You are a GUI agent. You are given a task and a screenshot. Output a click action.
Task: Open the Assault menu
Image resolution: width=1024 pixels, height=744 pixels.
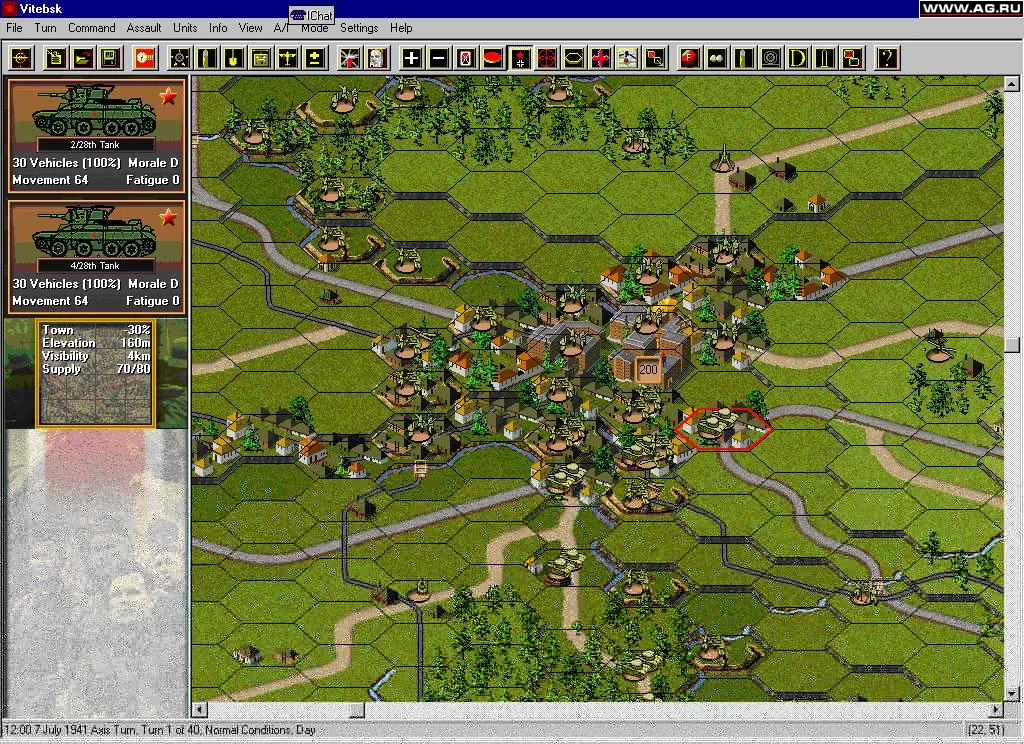(144, 28)
